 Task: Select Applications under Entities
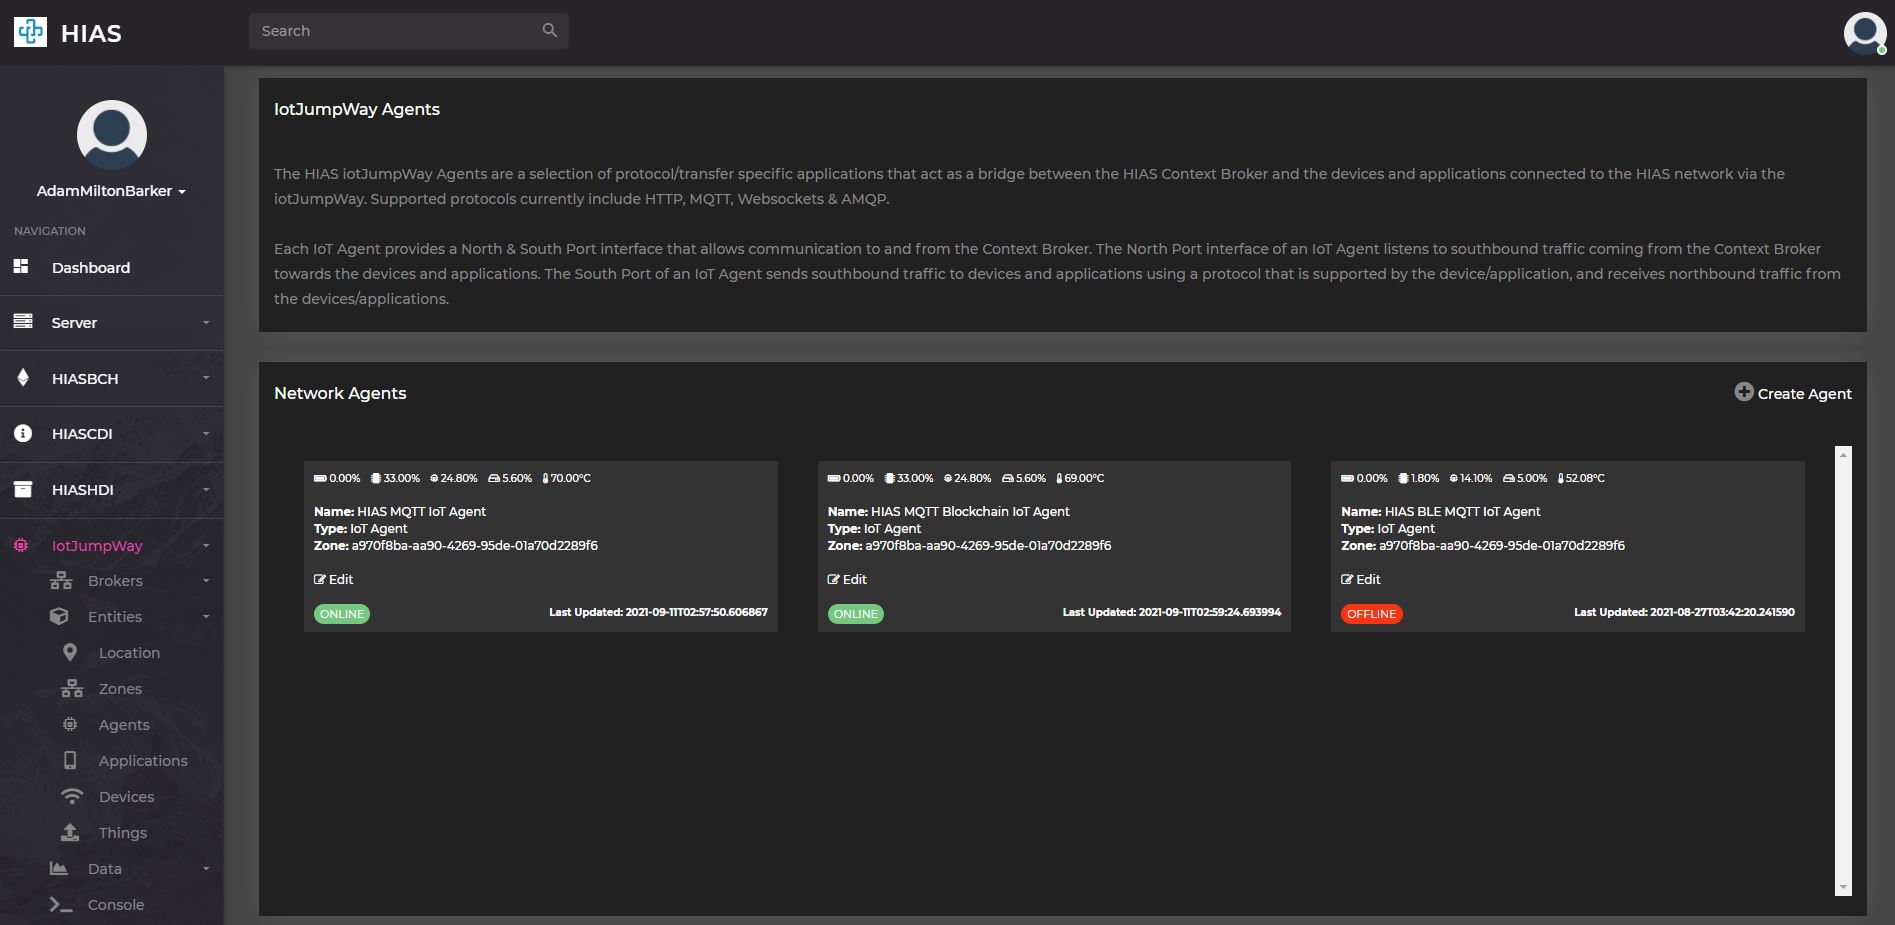(143, 760)
